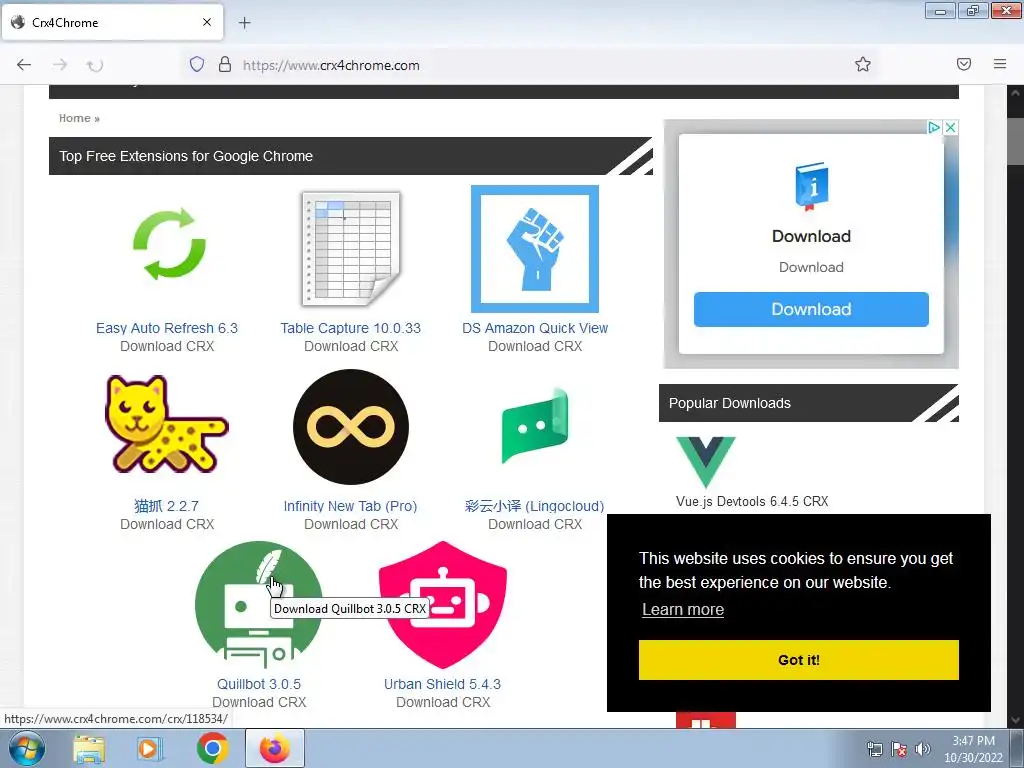1024x768 pixels.
Task: Open the Infinity New Tab (Pro) link
Action: click(x=350, y=506)
